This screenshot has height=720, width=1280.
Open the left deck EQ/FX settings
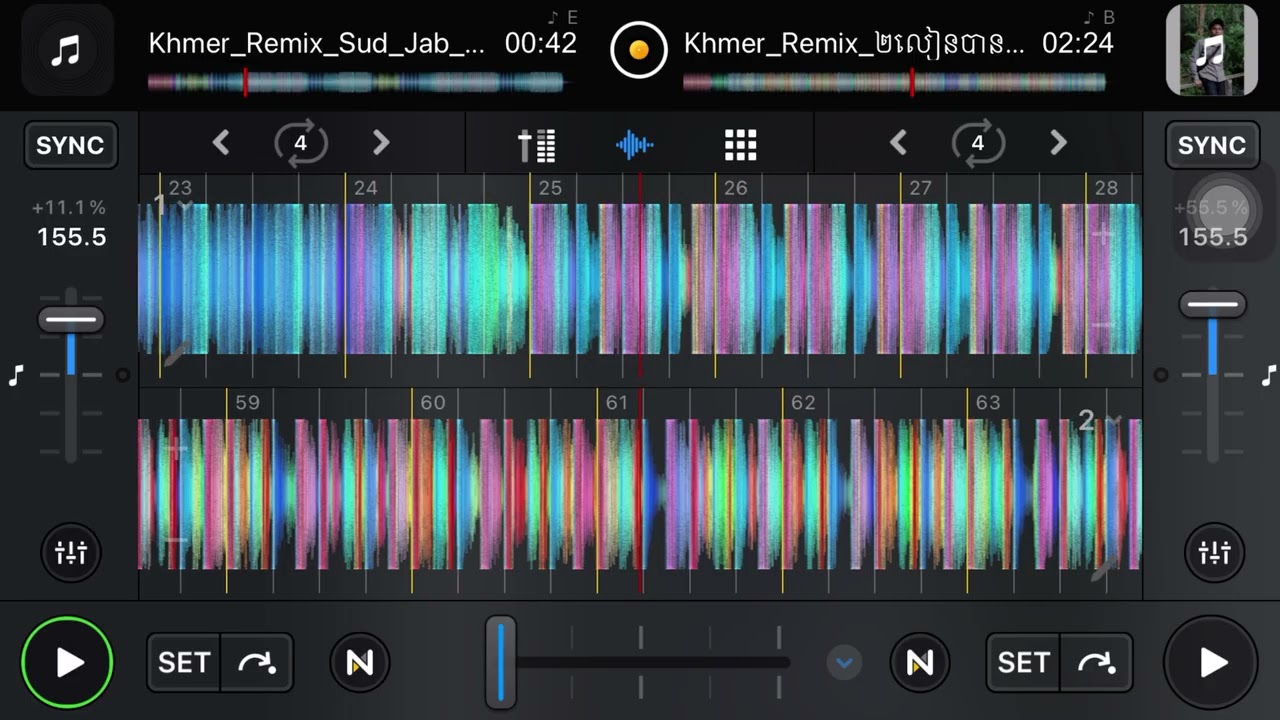tap(70, 552)
